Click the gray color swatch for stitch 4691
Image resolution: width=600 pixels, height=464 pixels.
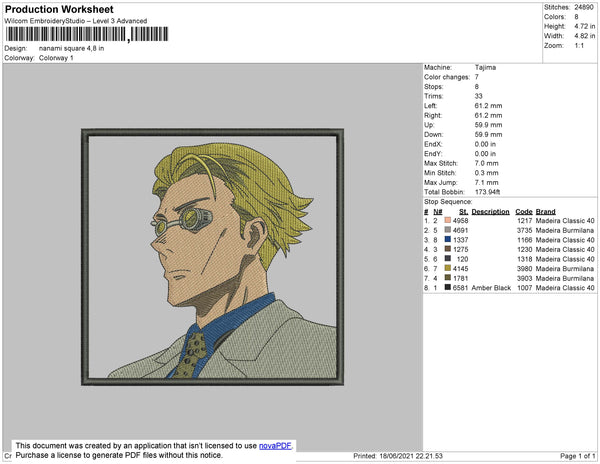click(x=447, y=230)
